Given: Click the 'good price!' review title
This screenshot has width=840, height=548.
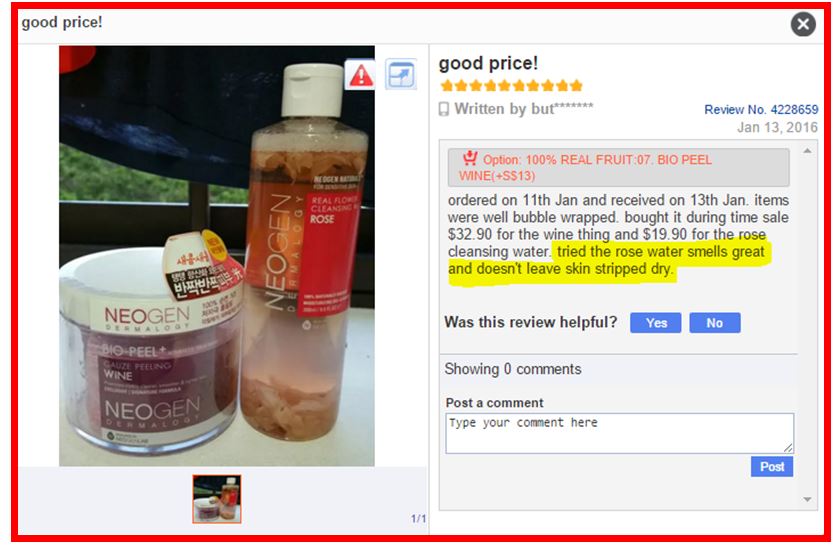Looking at the screenshot, I should tap(488, 63).
